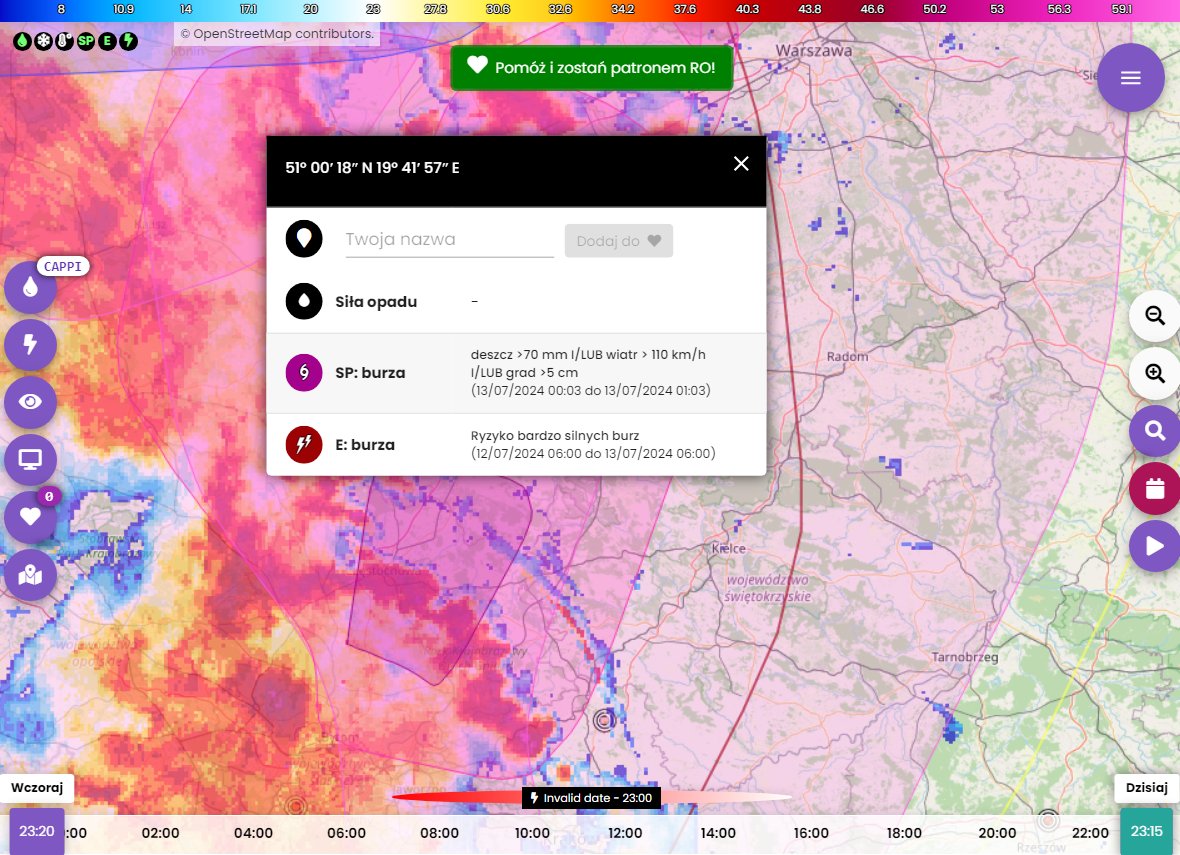Select the map marker tool in sidebar

(x=30, y=575)
